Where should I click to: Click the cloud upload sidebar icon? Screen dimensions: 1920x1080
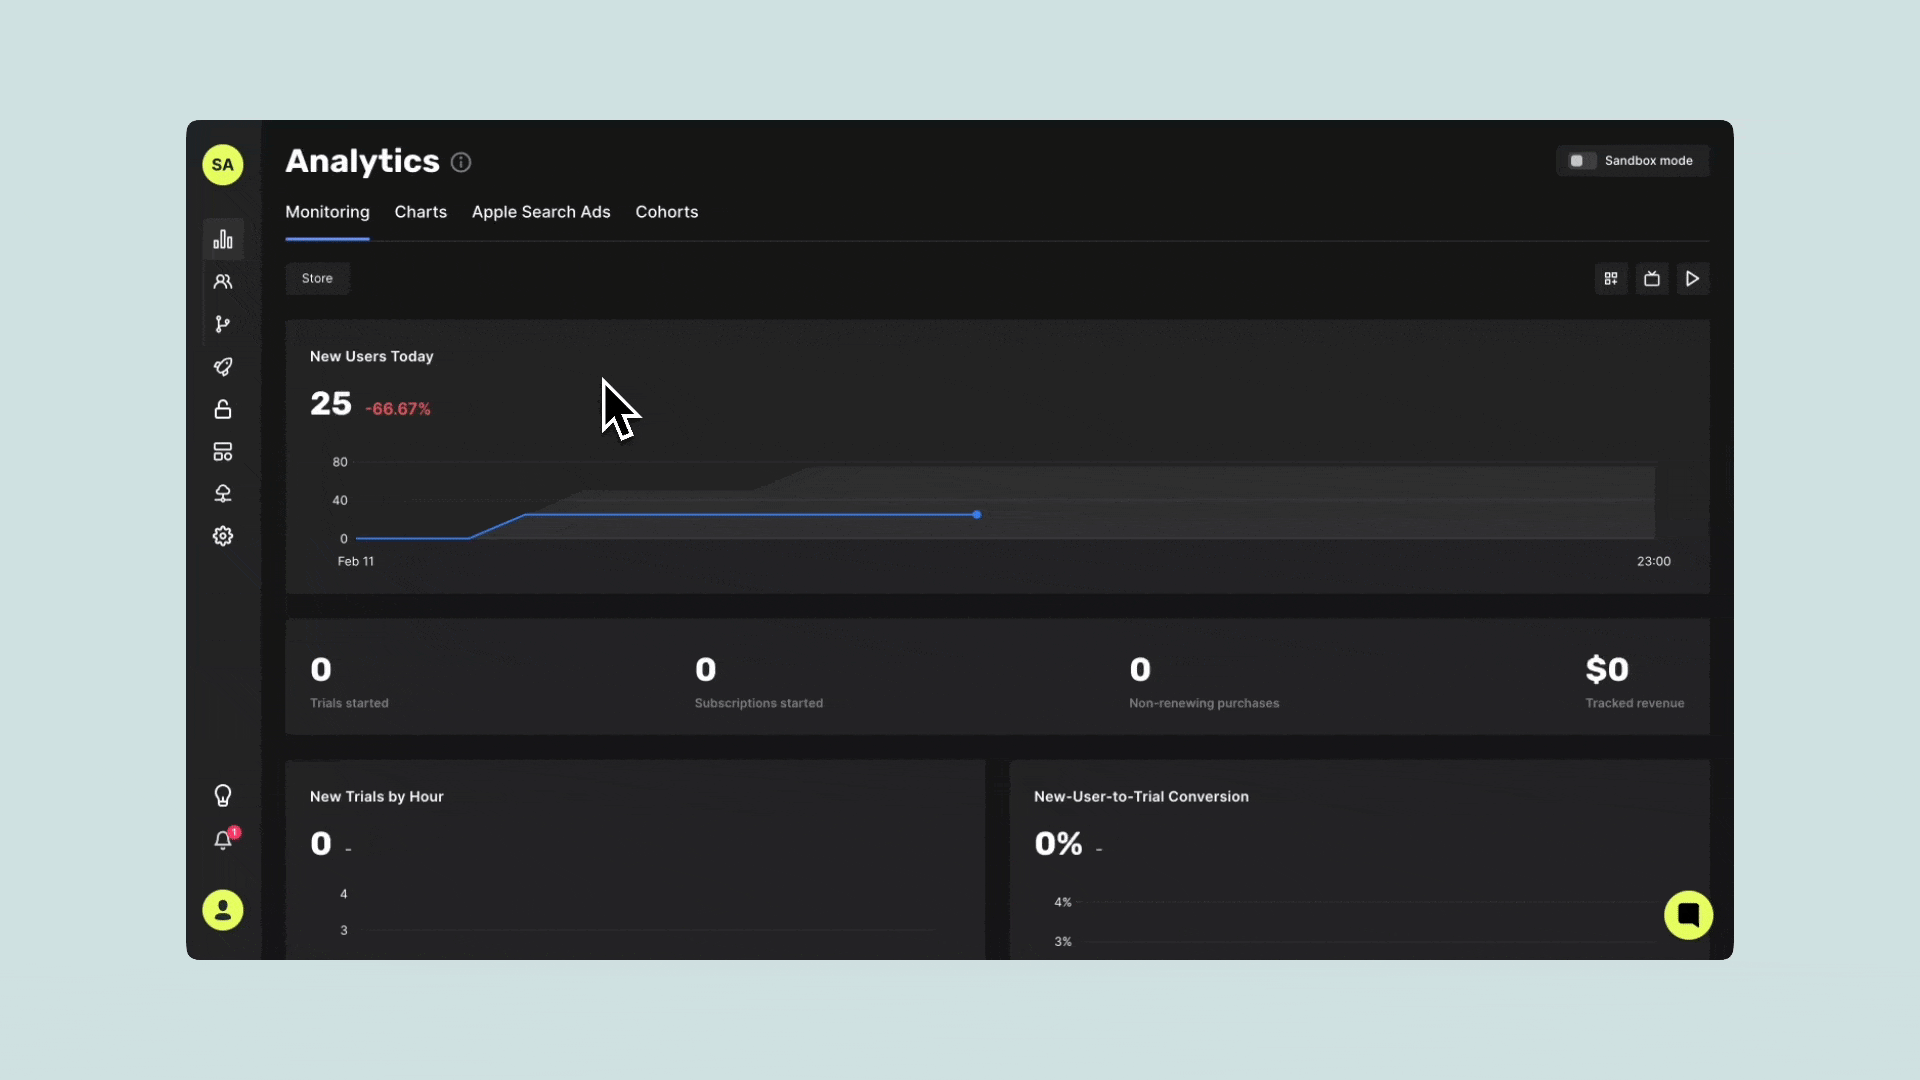click(223, 494)
